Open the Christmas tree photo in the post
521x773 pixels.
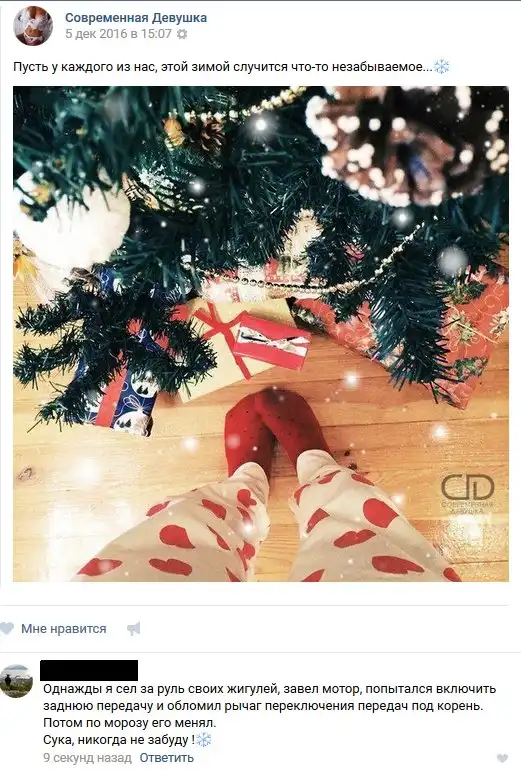click(x=261, y=334)
